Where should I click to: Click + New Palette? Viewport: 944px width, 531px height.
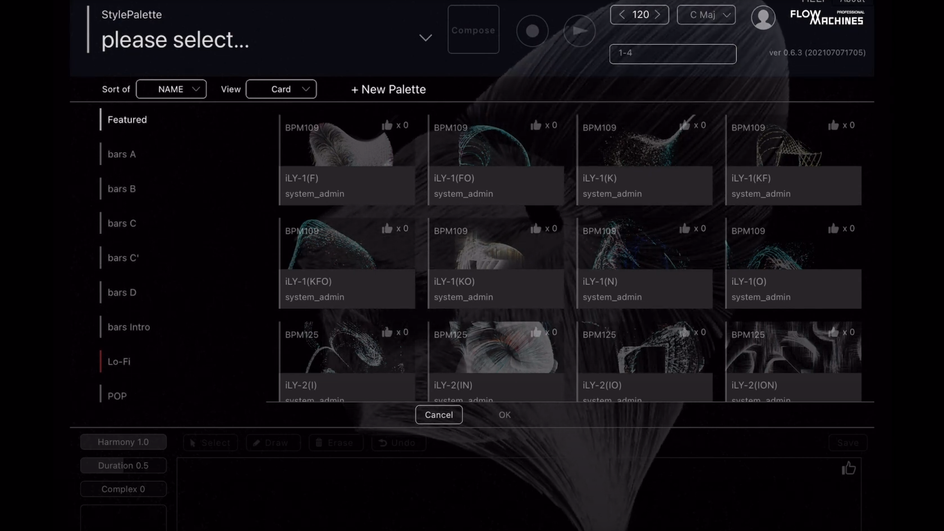[388, 90]
